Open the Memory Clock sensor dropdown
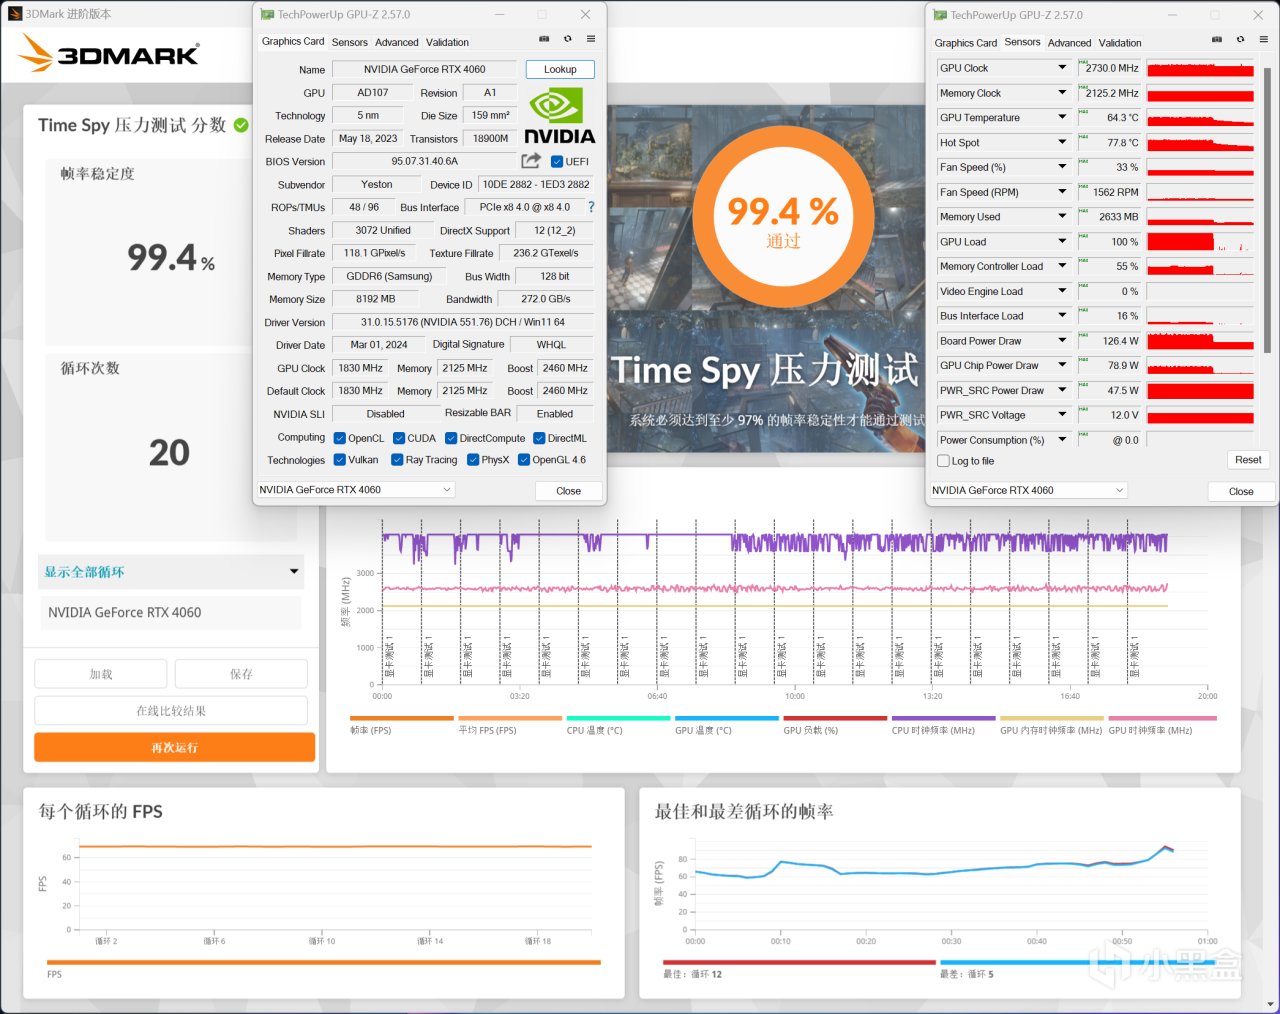The height and width of the screenshot is (1014, 1280). pyautogui.click(x=1062, y=93)
